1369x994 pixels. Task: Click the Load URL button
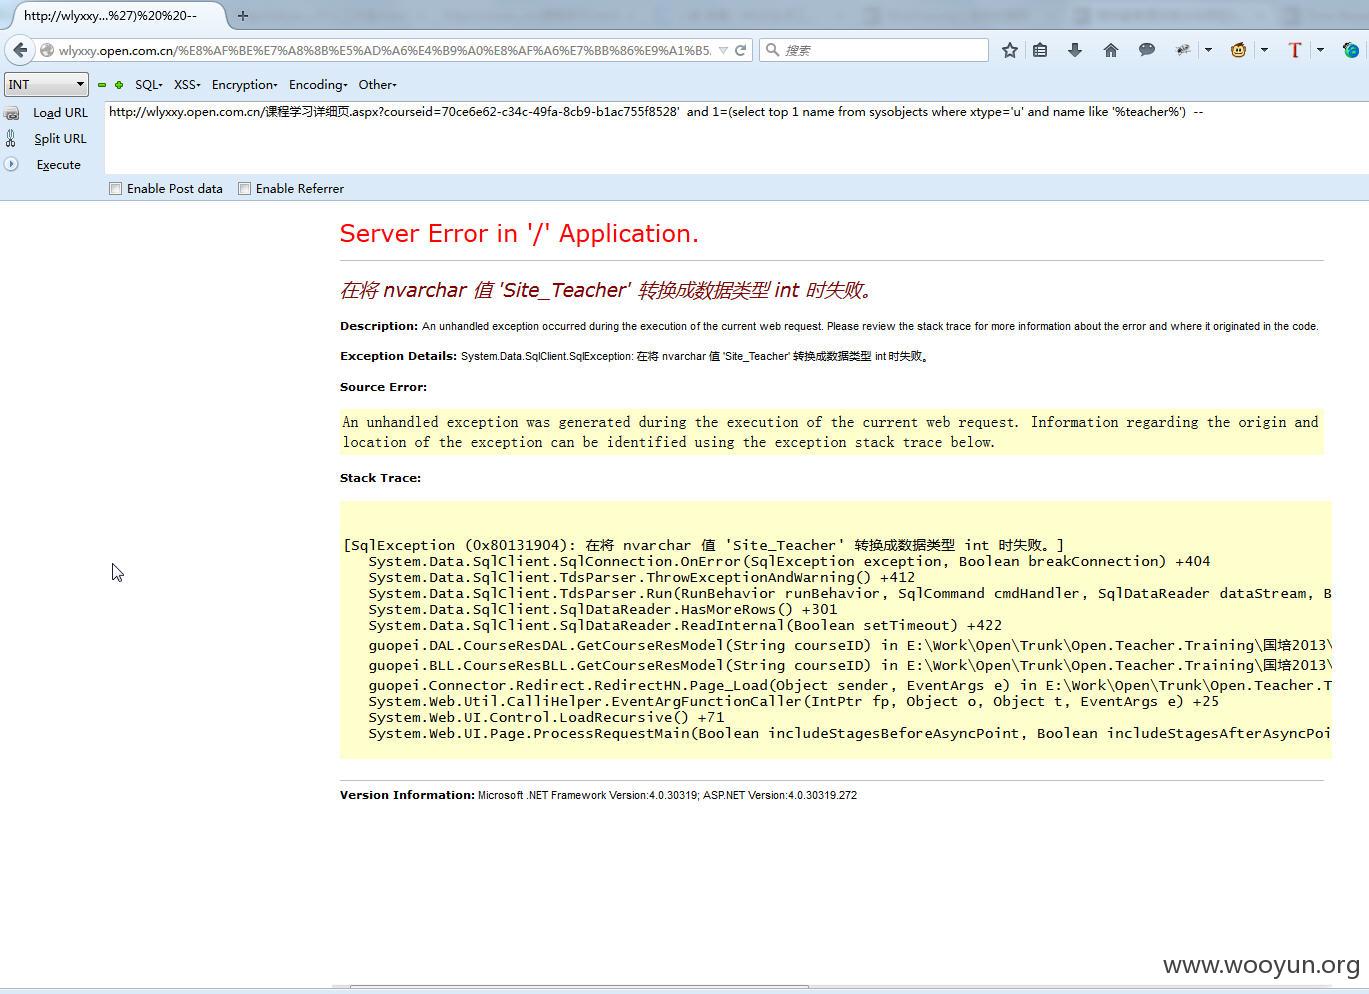(60, 113)
